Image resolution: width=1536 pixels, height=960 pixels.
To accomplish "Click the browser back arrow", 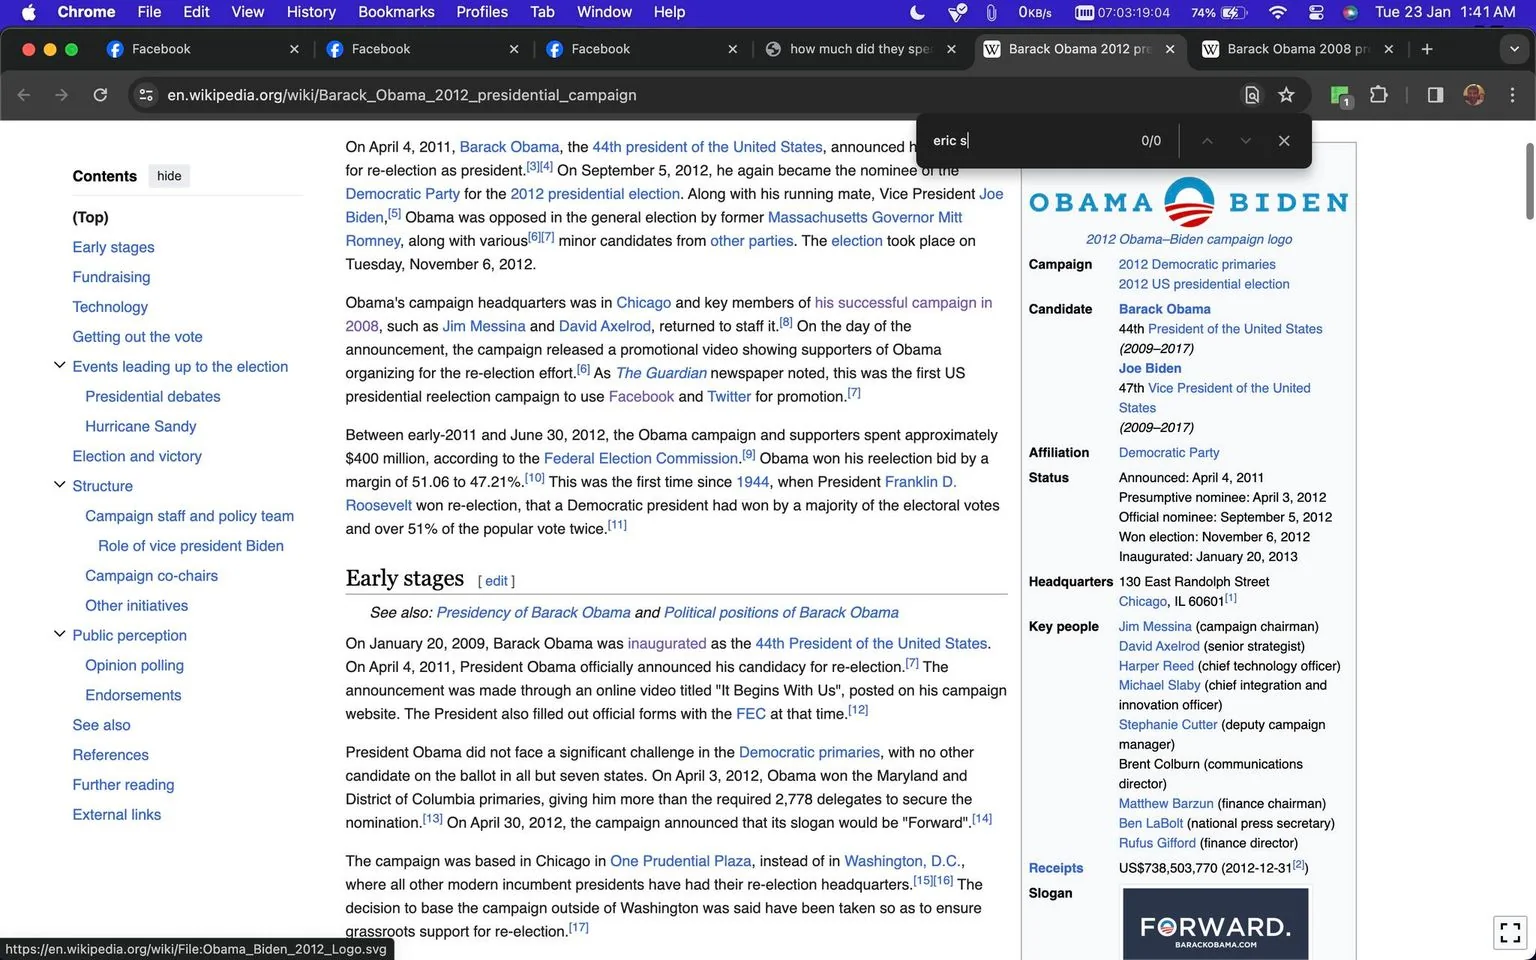I will 24,95.
